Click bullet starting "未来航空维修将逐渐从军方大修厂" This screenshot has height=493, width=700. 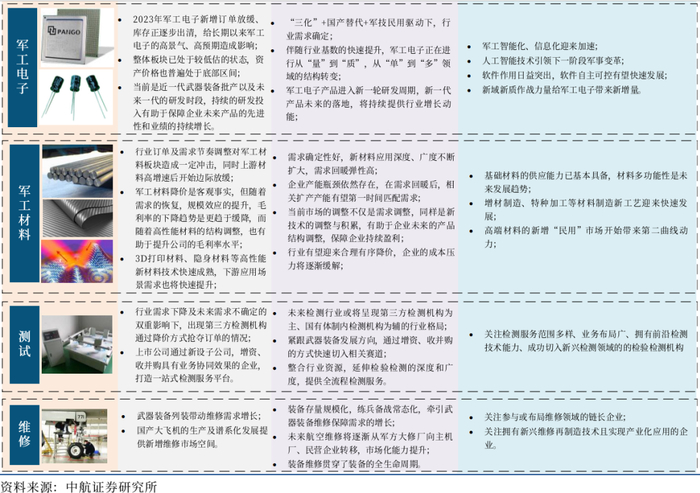click(371, 443)
